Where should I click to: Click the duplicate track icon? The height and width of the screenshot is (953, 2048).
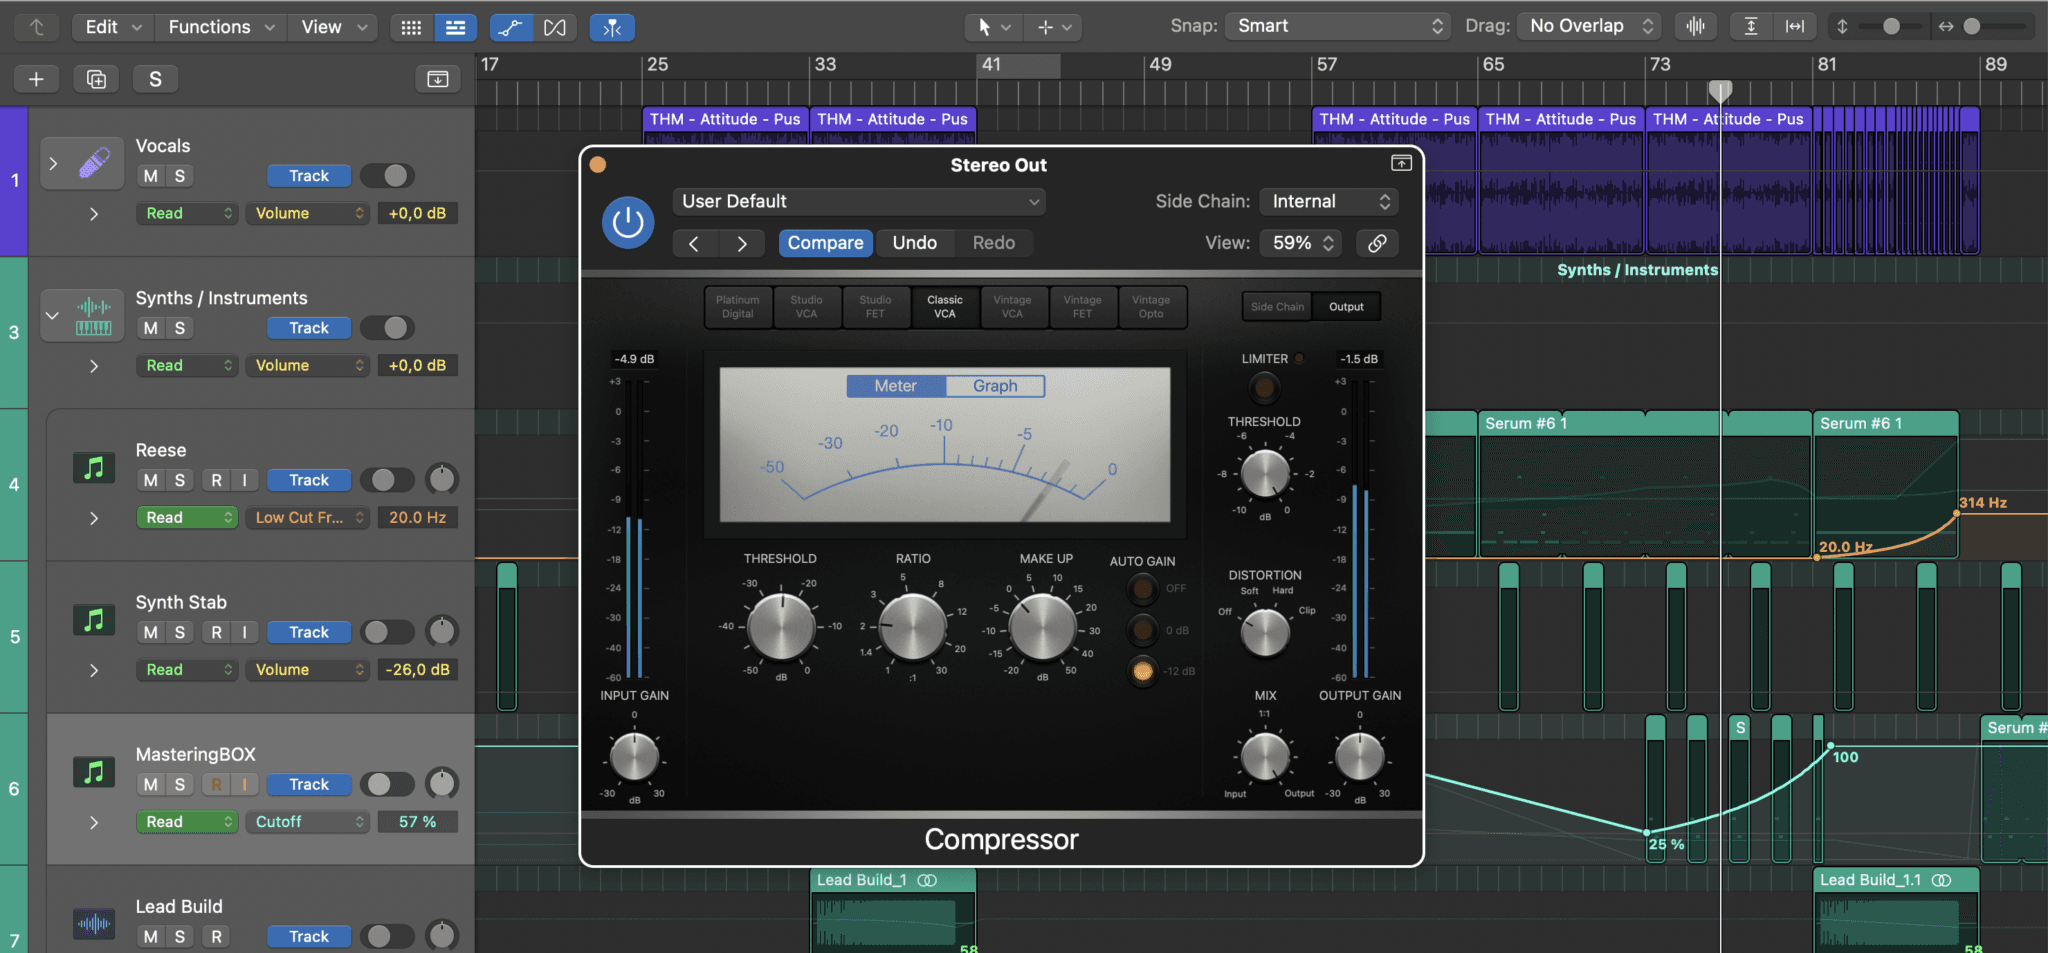click(x=96, y=79)
